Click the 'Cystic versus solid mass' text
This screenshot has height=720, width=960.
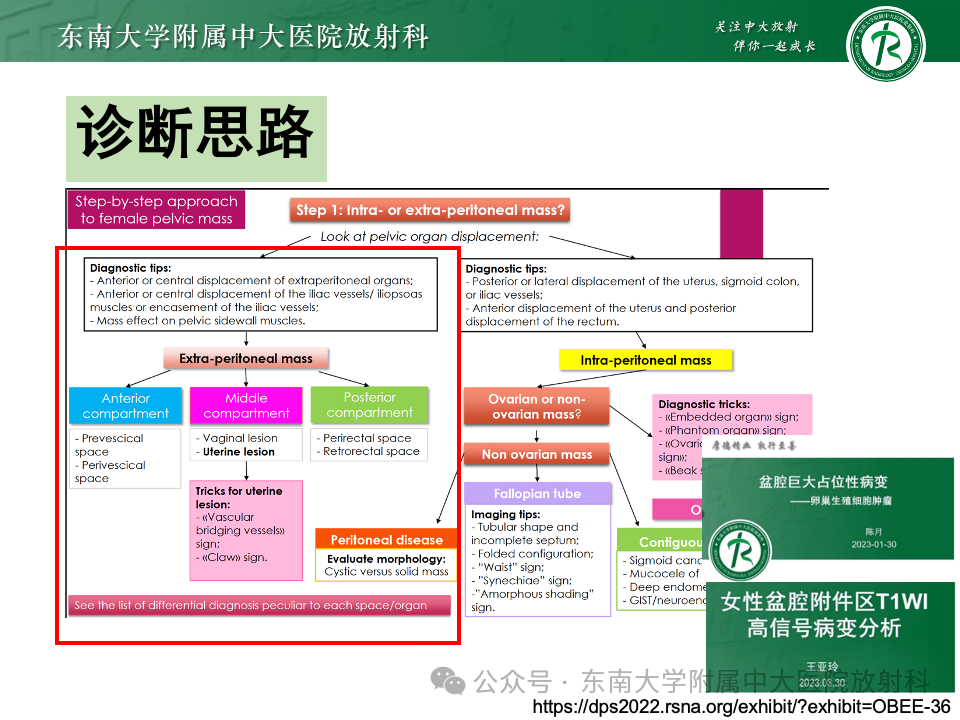(386, 571)
